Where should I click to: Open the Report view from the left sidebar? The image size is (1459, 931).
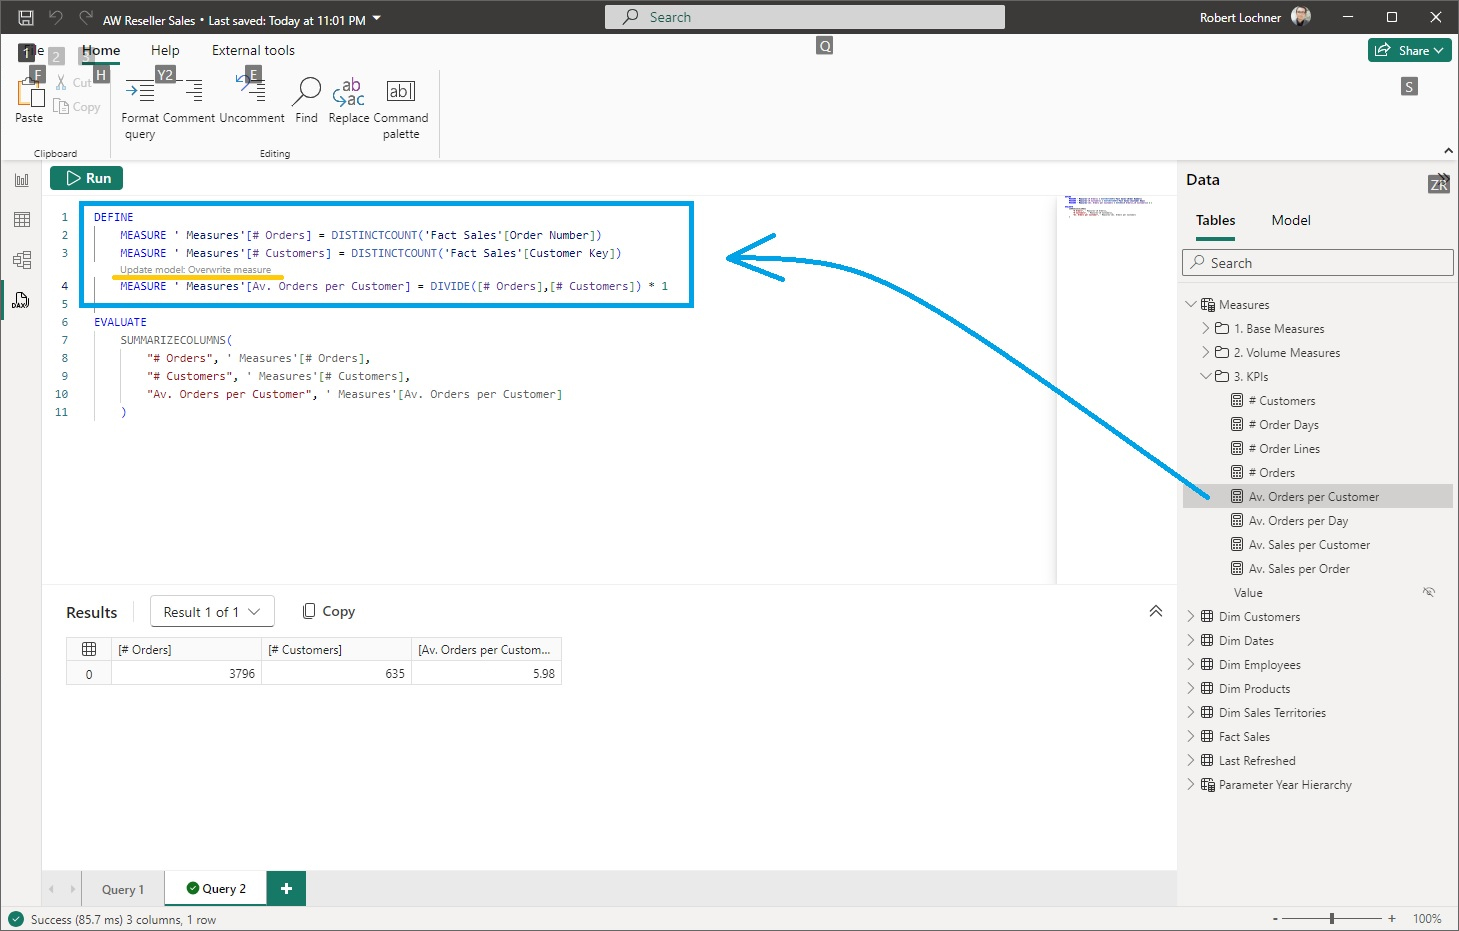[x=22, y=179]
